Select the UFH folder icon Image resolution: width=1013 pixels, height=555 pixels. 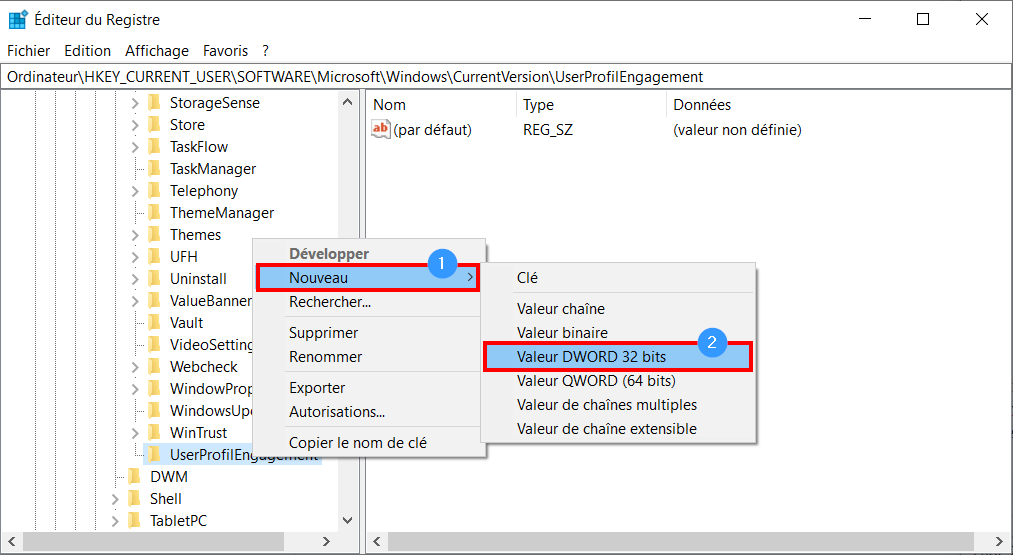point(154,257)
